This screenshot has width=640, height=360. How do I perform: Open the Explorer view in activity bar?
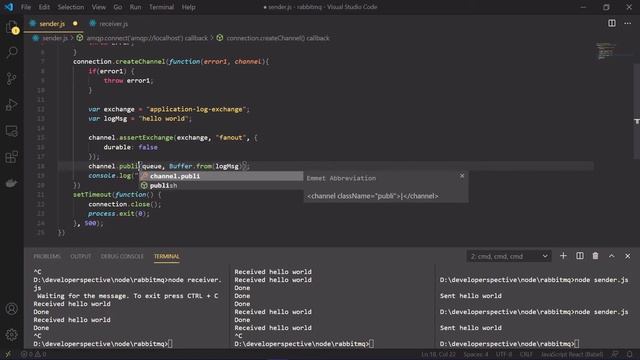(11, 27)
